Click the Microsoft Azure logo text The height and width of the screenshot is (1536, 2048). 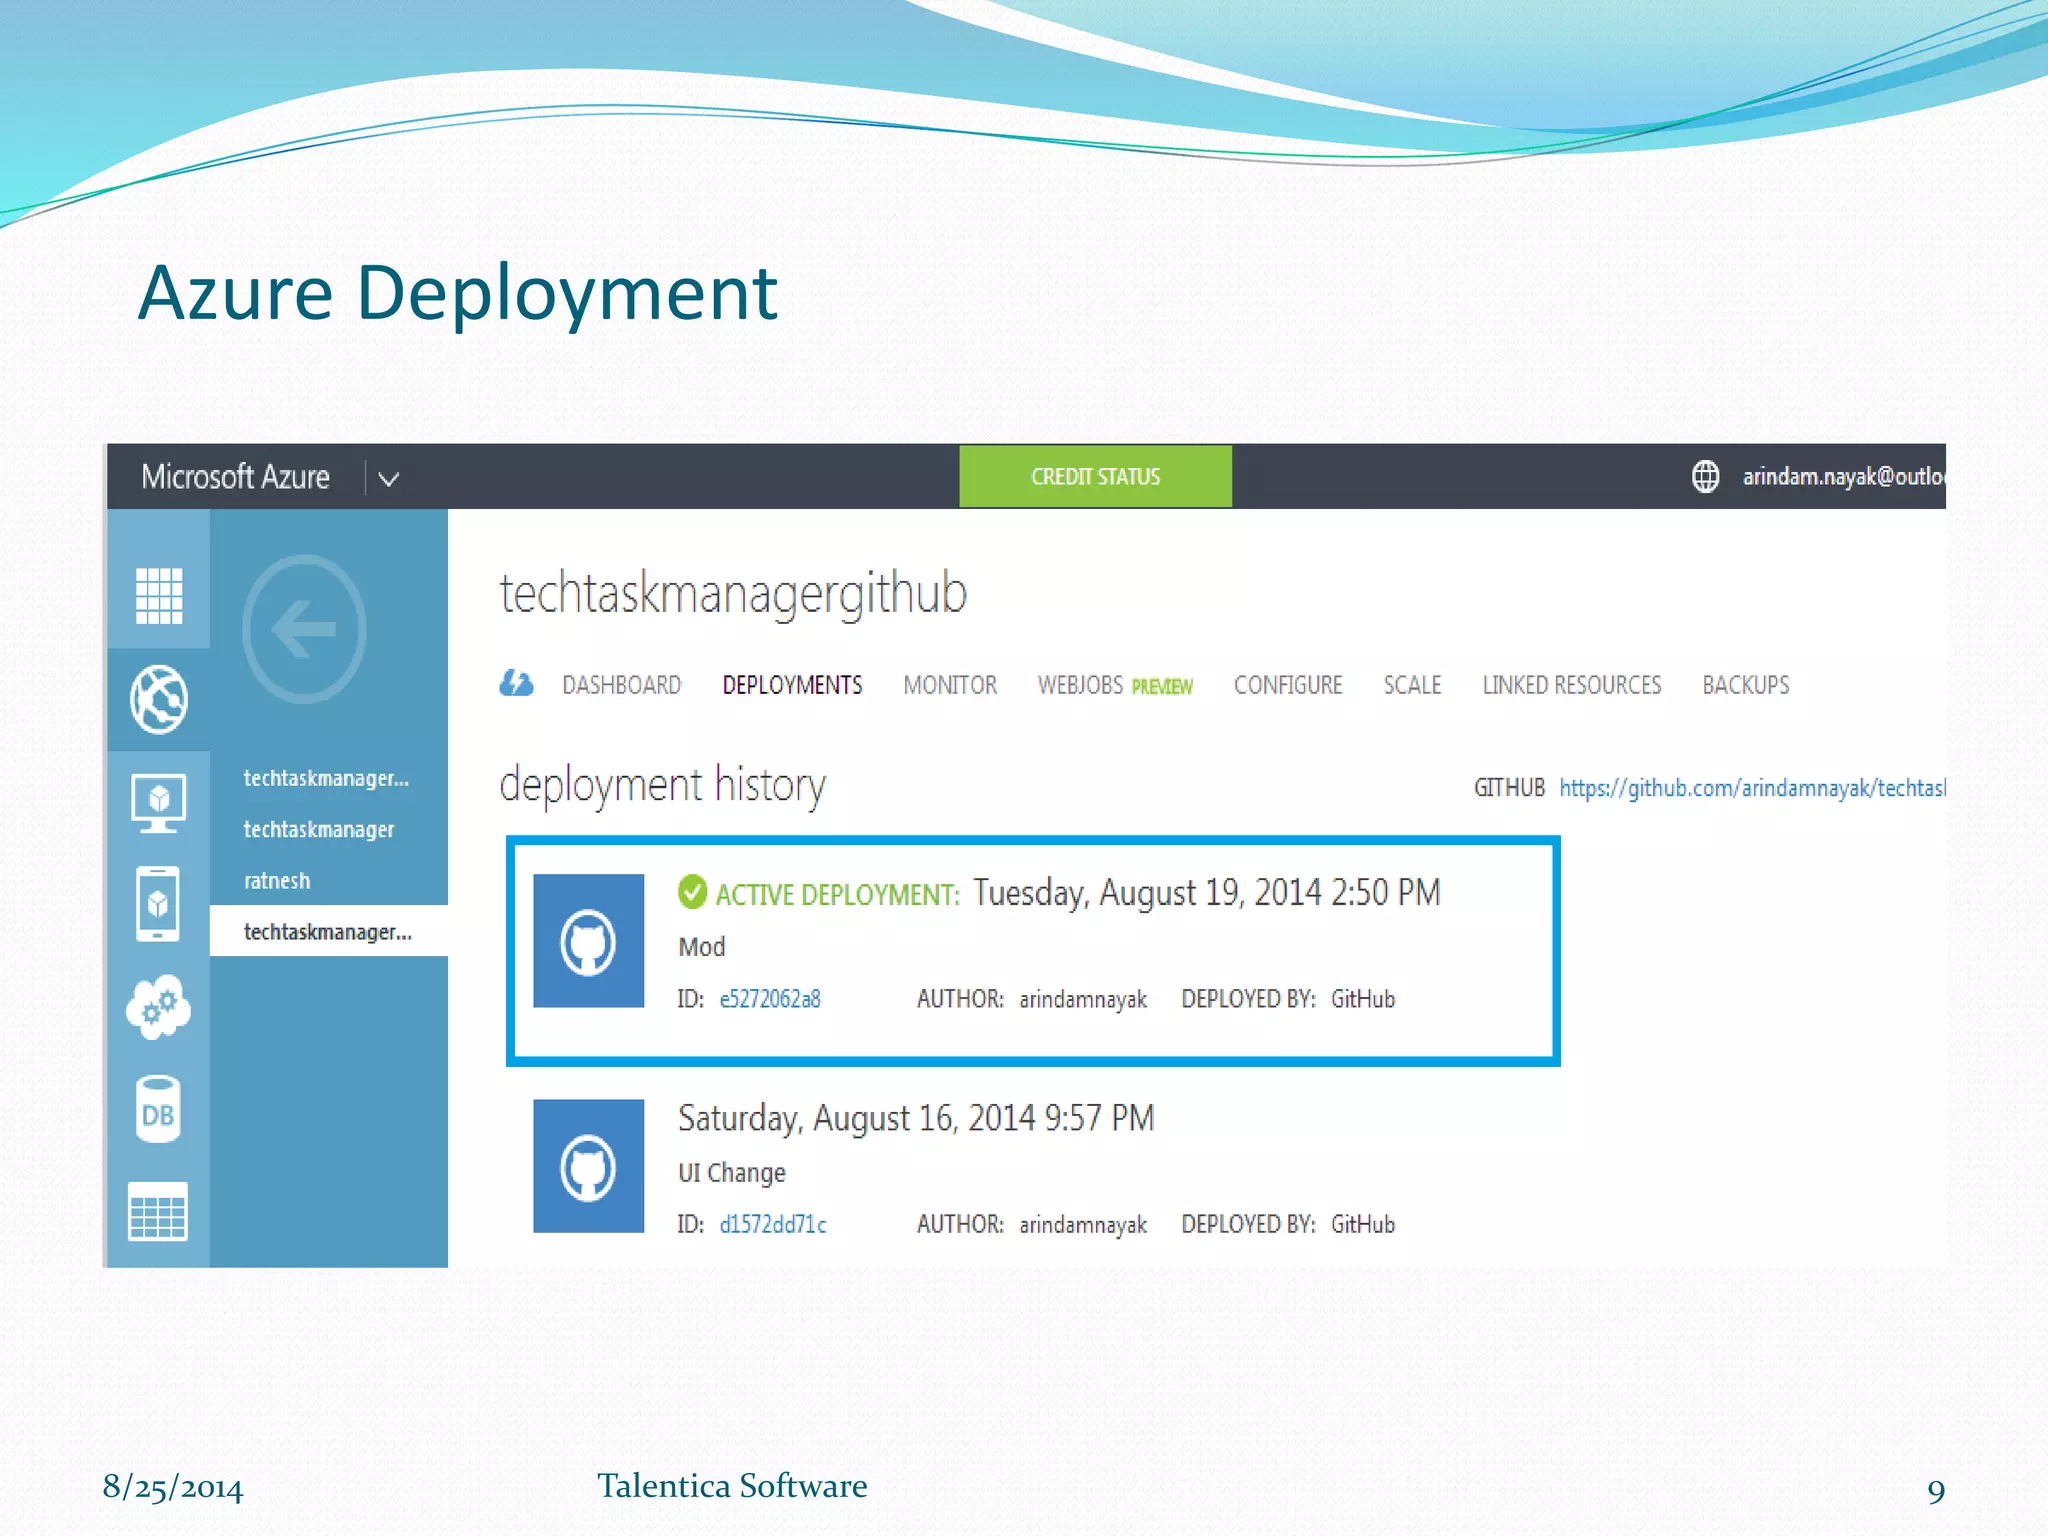point(235,477)
